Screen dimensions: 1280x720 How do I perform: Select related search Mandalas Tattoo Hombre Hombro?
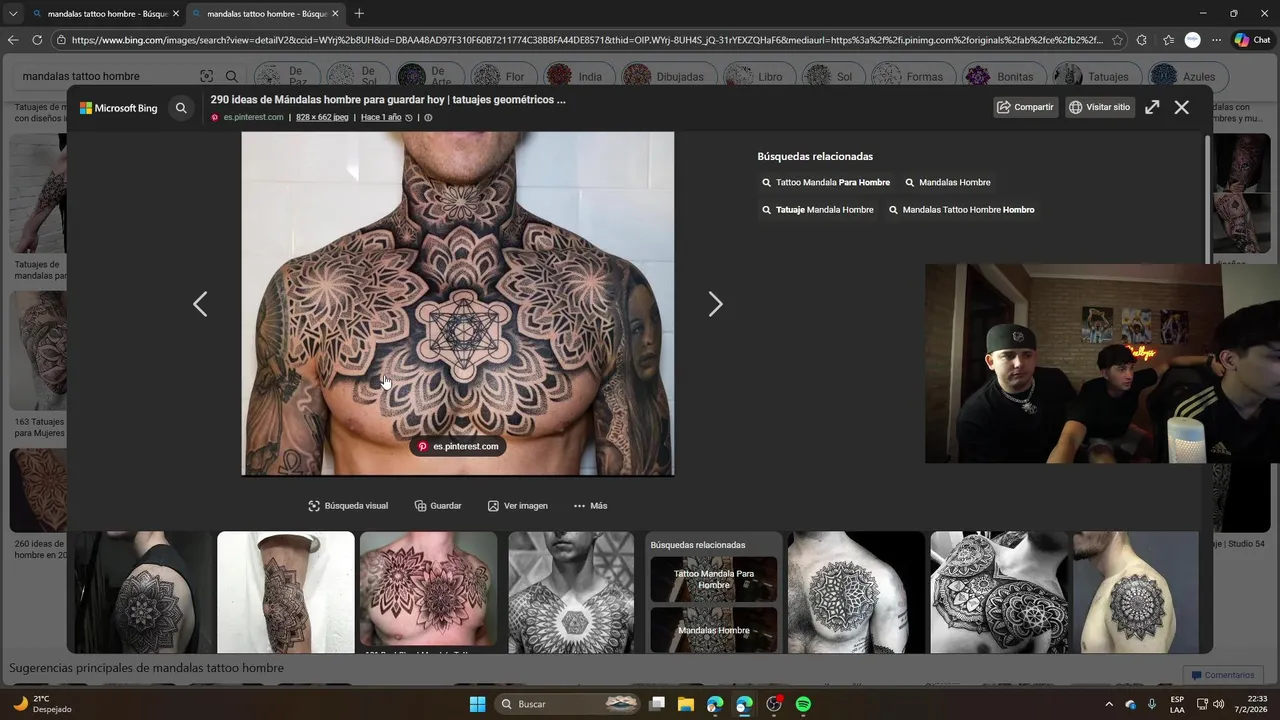(962, 210)
